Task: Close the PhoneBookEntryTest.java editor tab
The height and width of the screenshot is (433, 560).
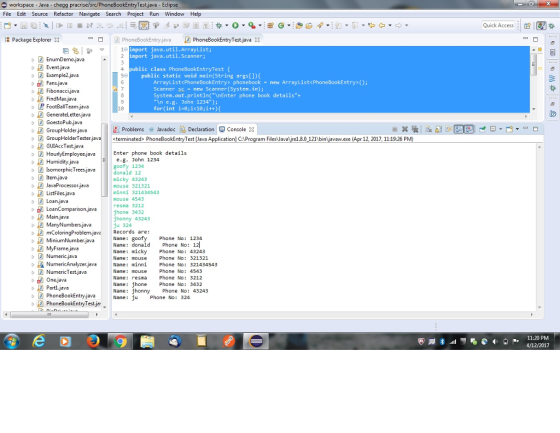Action: click(x=257, y=40)
